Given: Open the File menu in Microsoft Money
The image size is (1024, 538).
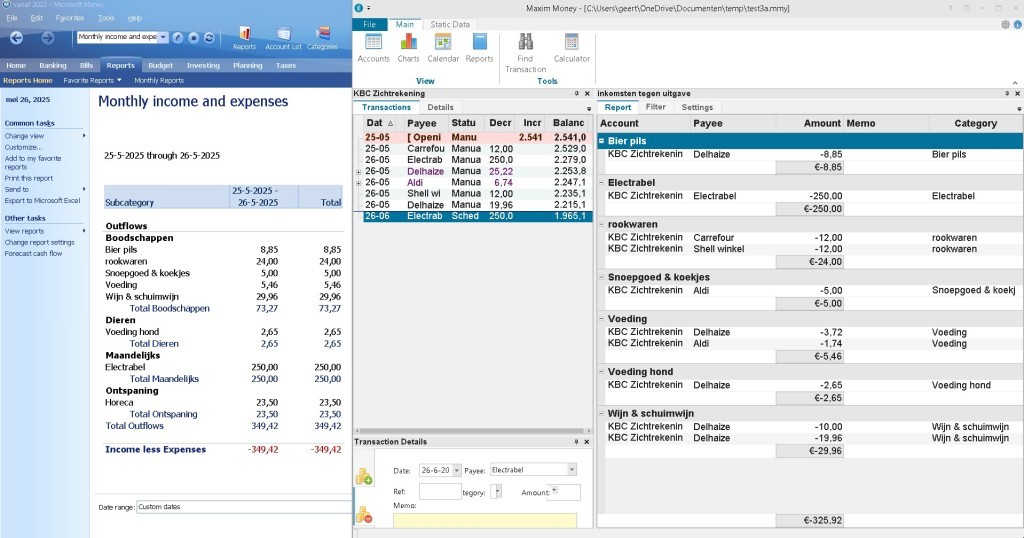Looking at the screenshot, I should (12, 18).
